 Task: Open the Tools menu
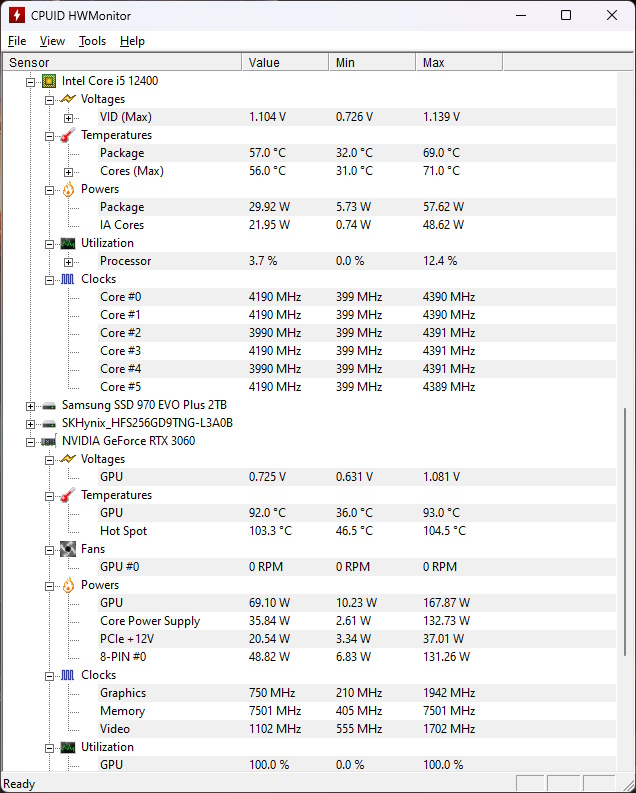click(x=93, y=41)
